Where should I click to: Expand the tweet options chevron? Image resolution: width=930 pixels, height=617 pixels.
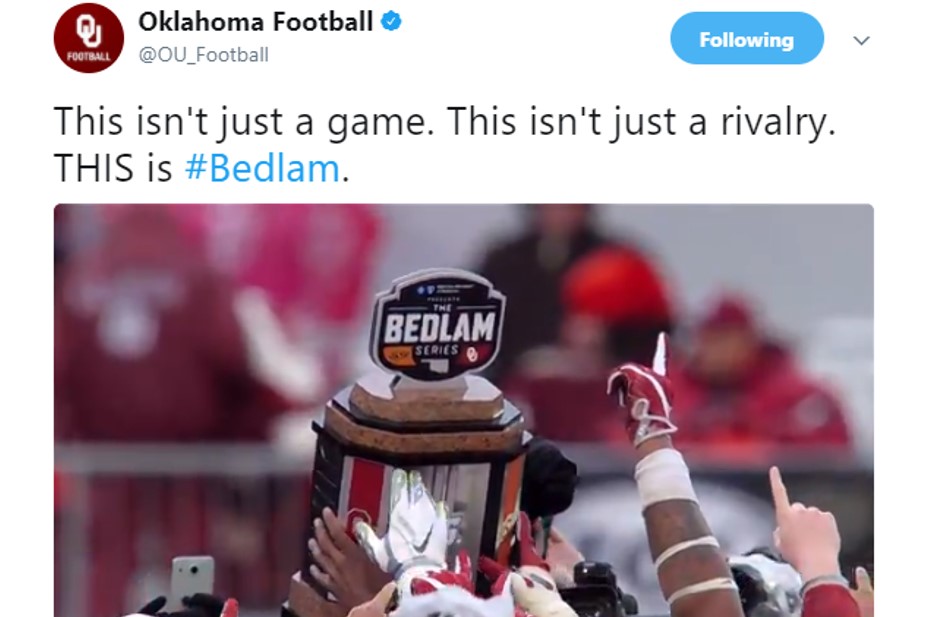click(861, 41)
